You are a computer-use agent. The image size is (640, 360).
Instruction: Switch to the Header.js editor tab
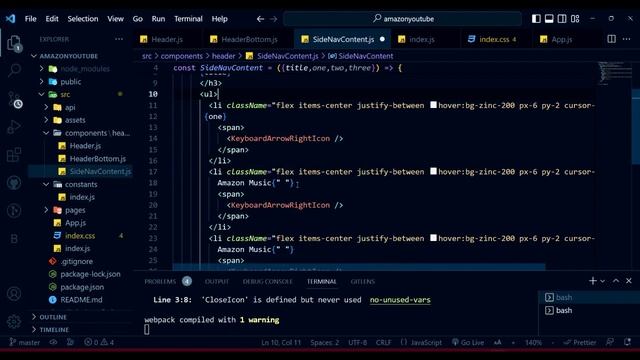[167, 39]
